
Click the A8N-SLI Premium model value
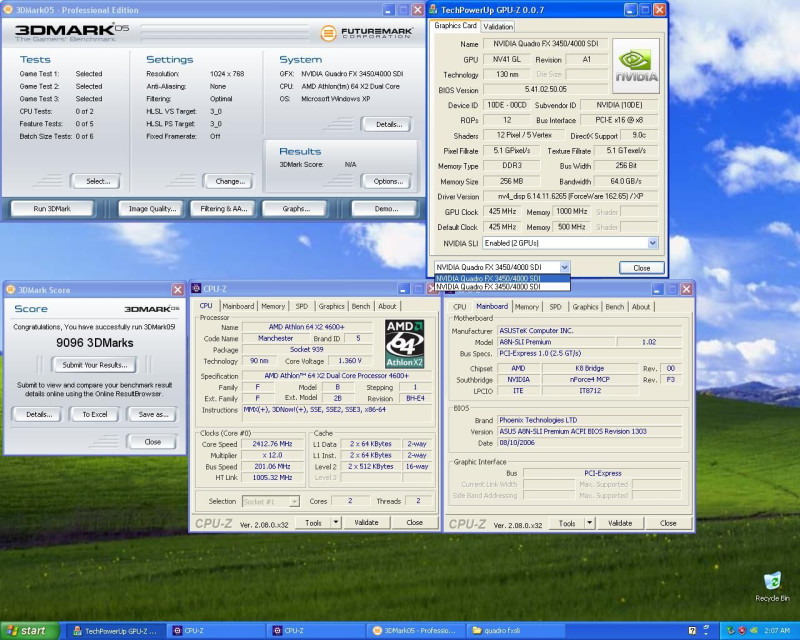[x=556, y=342]
